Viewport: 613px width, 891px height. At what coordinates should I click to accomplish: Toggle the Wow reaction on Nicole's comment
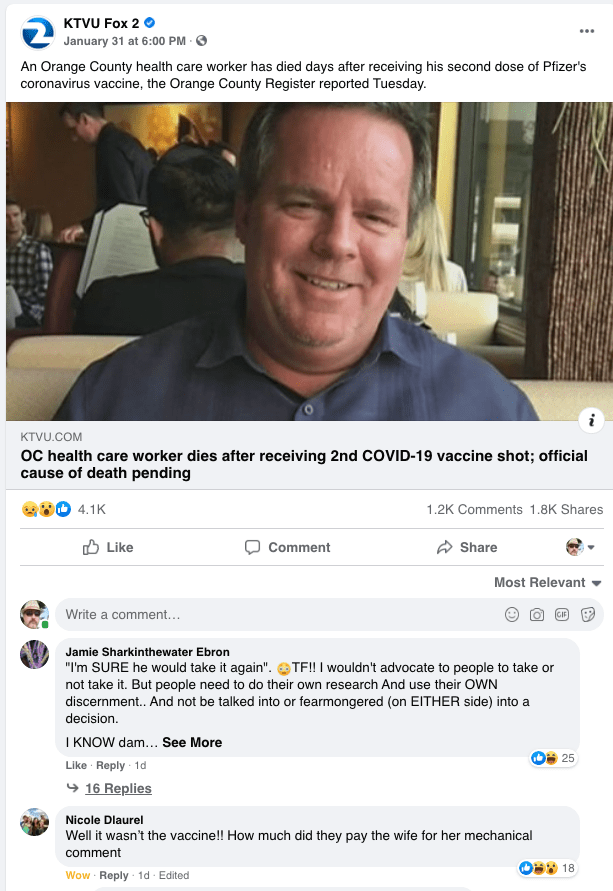[78, 875]
